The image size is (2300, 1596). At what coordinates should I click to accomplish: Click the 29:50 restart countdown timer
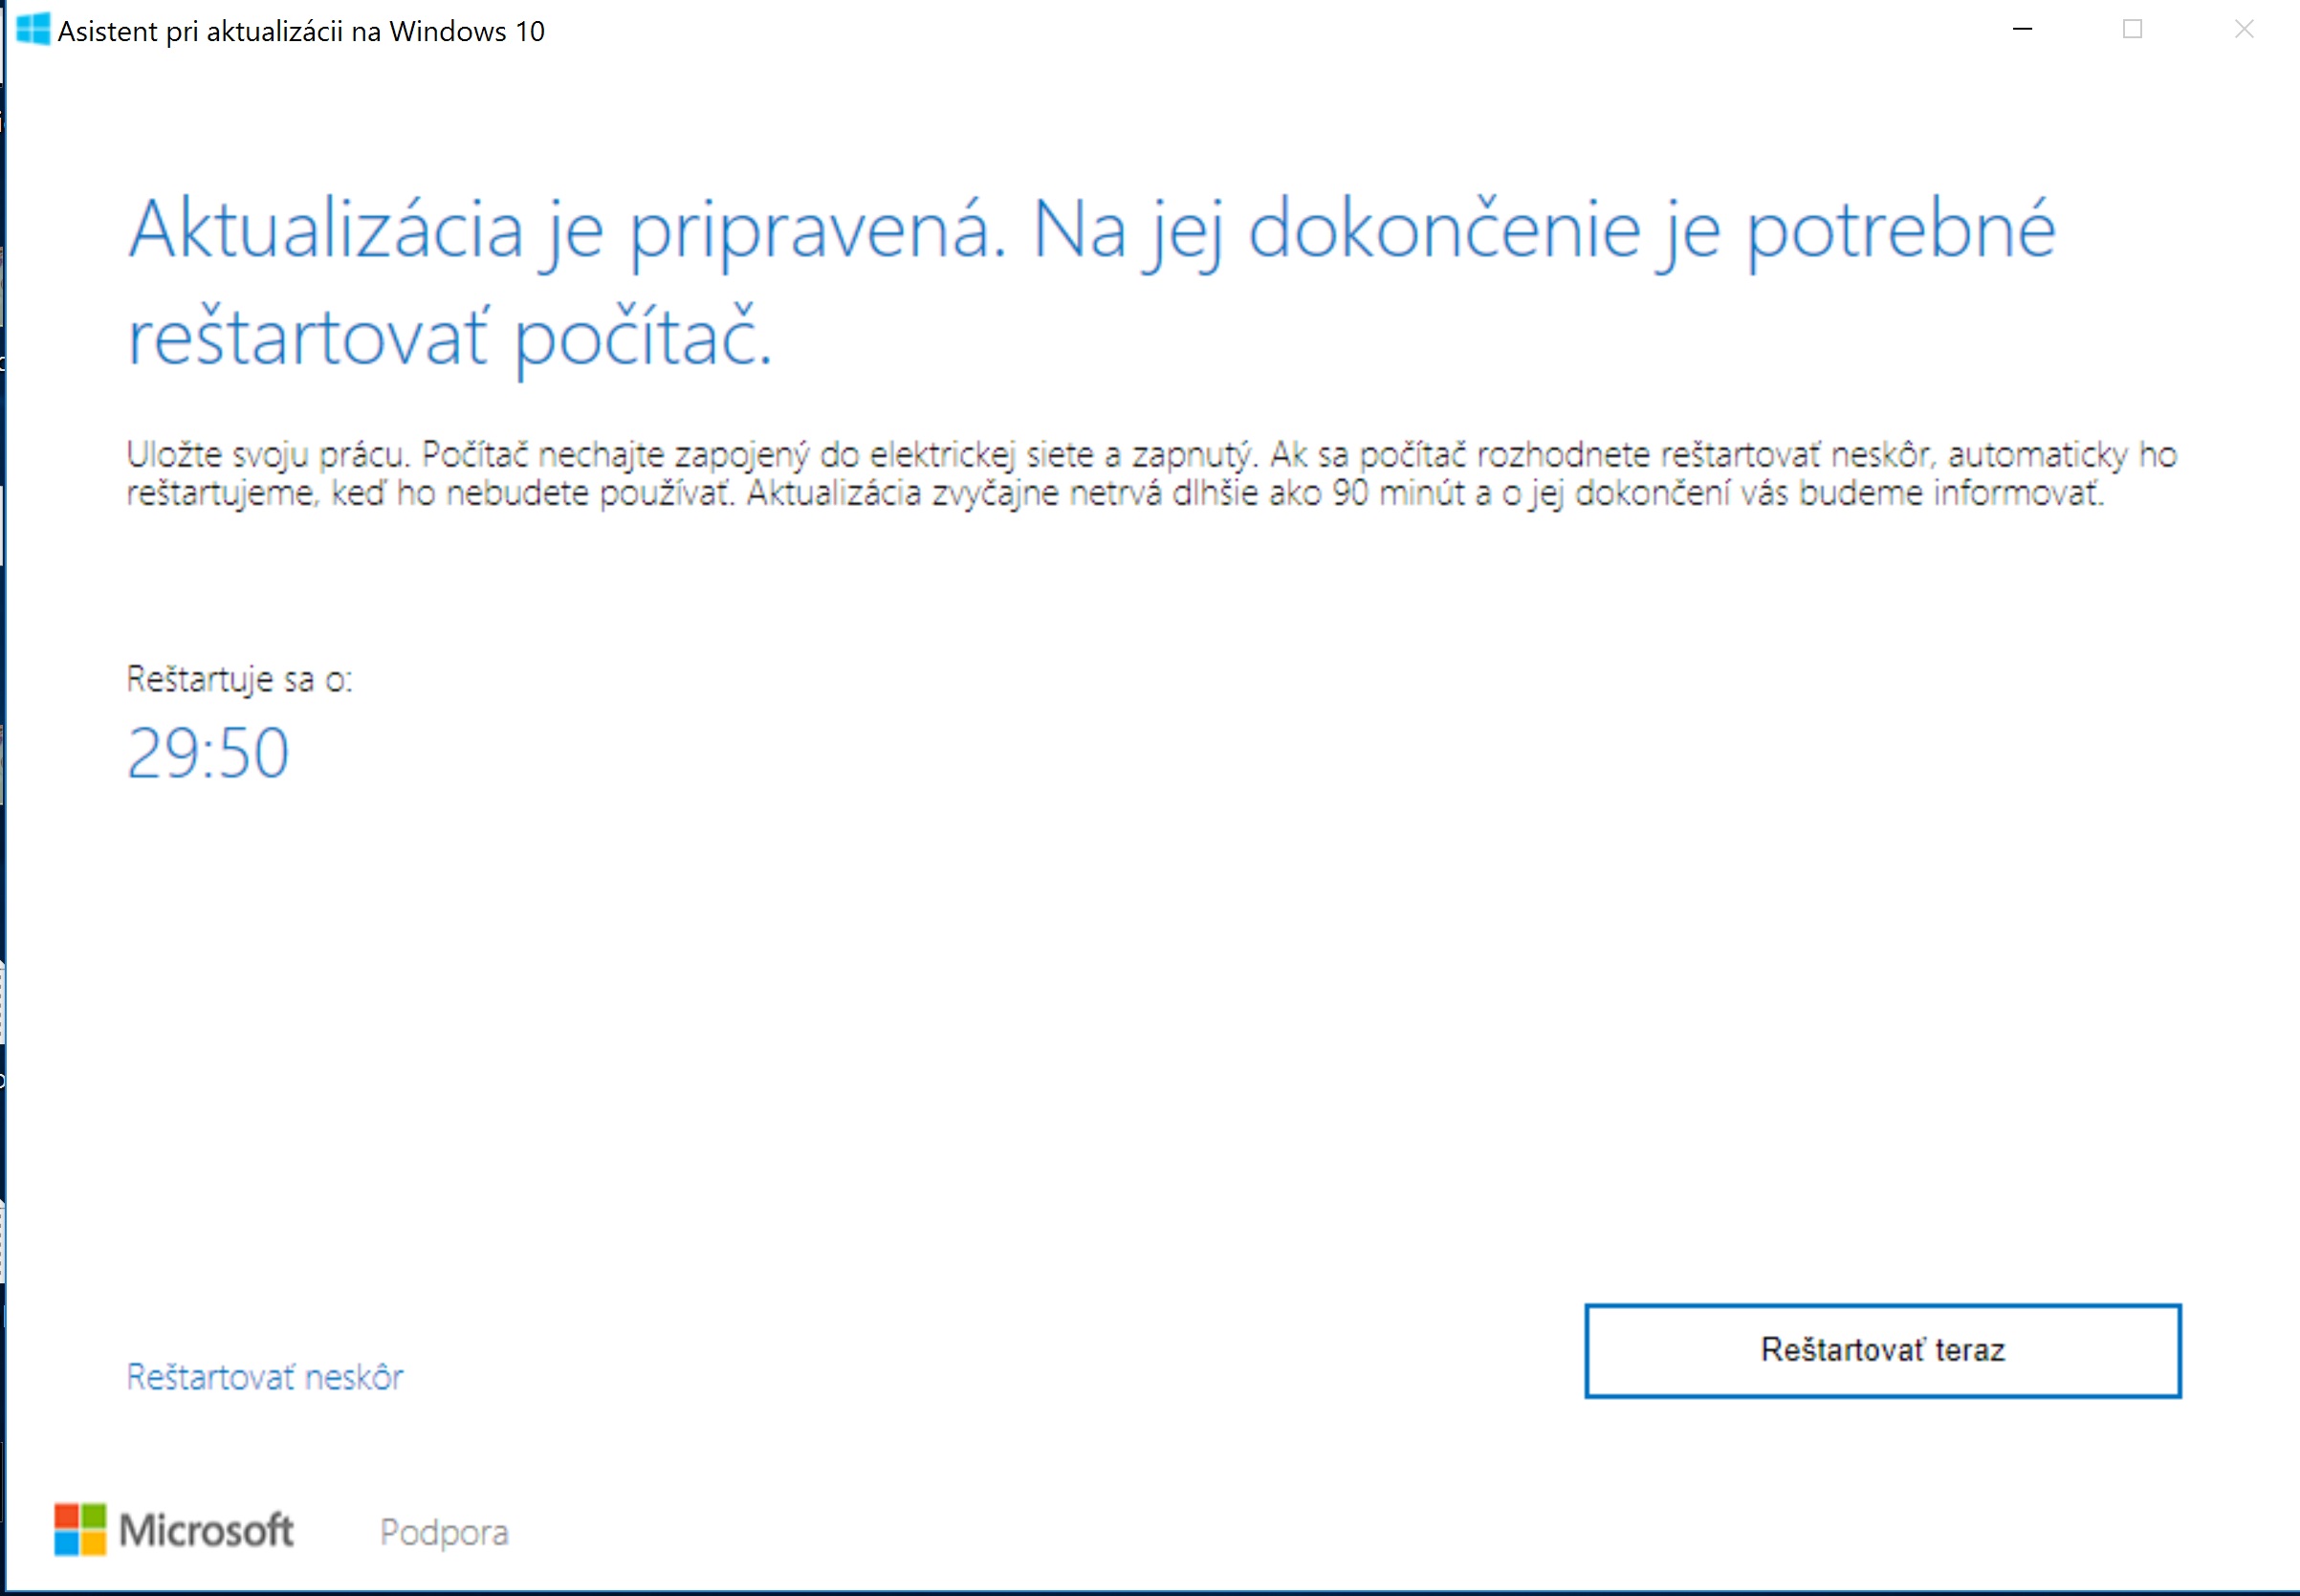(208, 753)
